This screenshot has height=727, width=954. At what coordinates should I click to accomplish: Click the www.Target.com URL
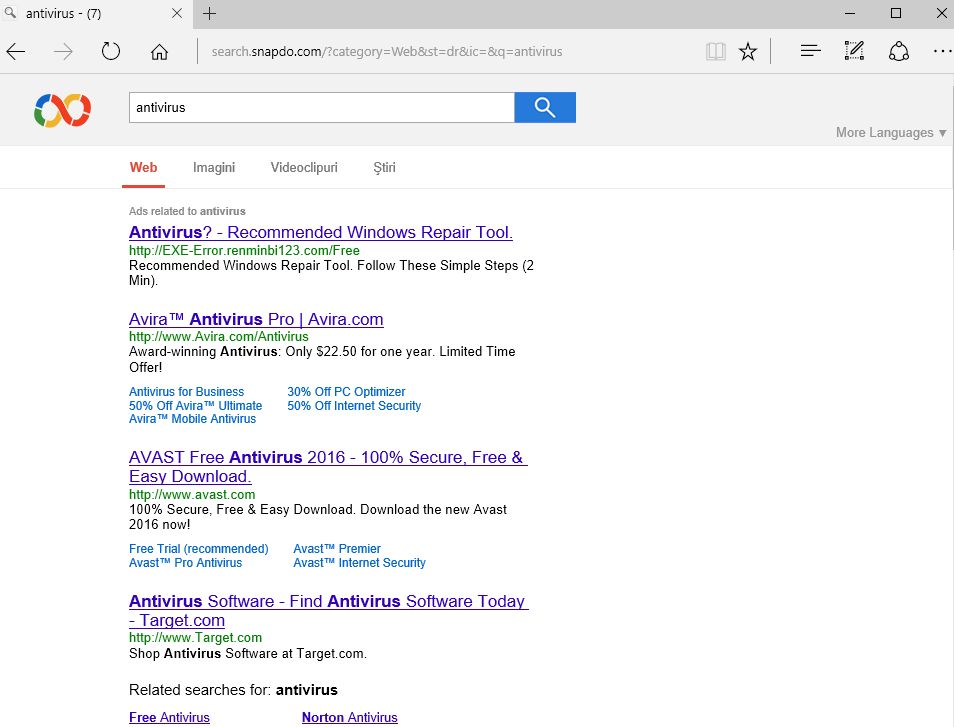point(195,638)
